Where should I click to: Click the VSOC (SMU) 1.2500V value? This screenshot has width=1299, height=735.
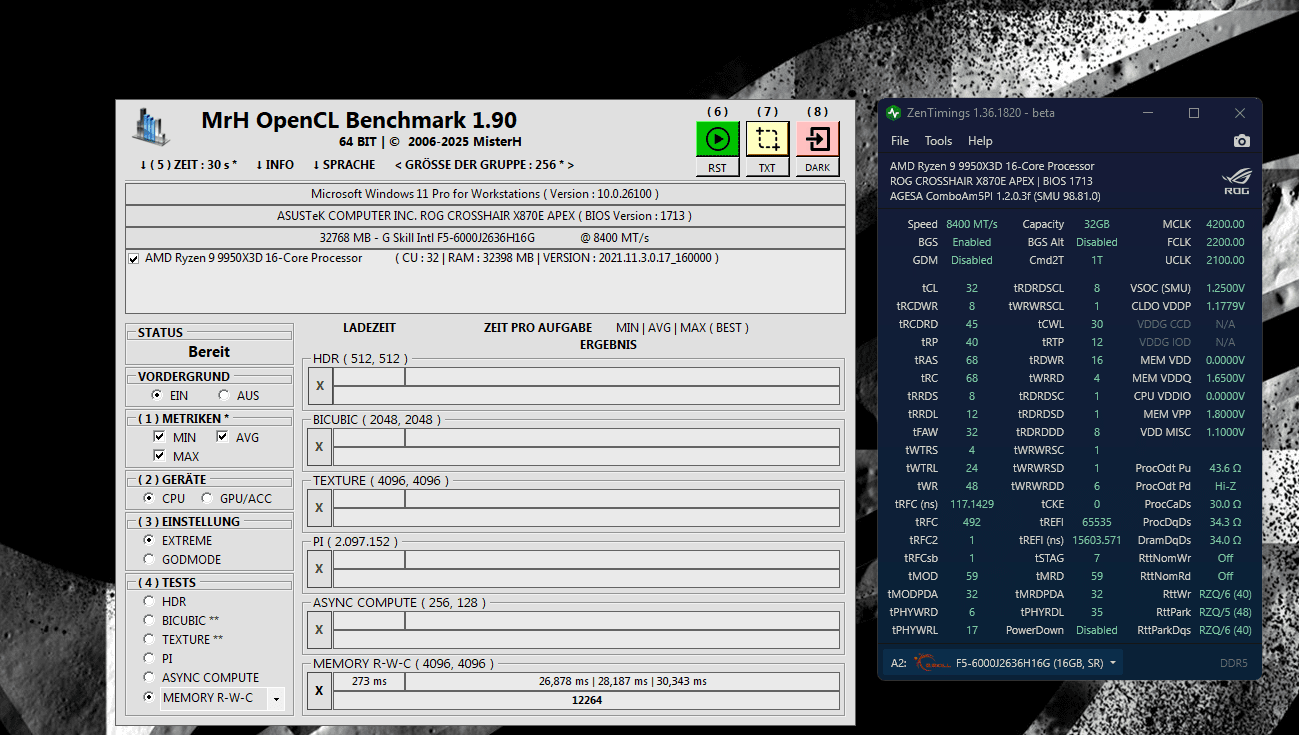pos(1225,288)
